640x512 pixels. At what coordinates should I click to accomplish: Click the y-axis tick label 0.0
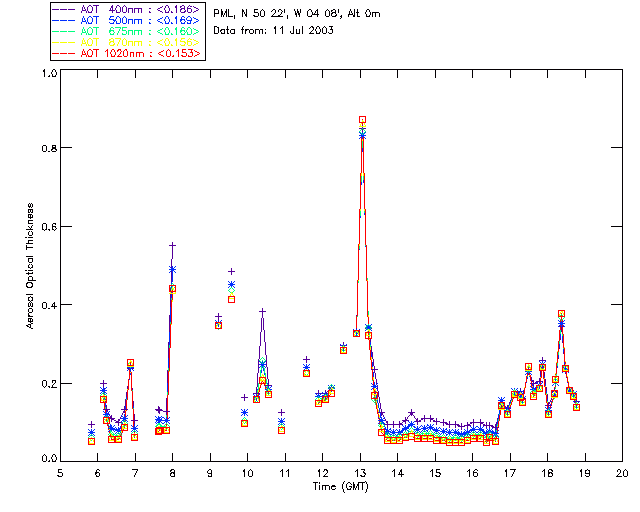[x=49, y=459]
